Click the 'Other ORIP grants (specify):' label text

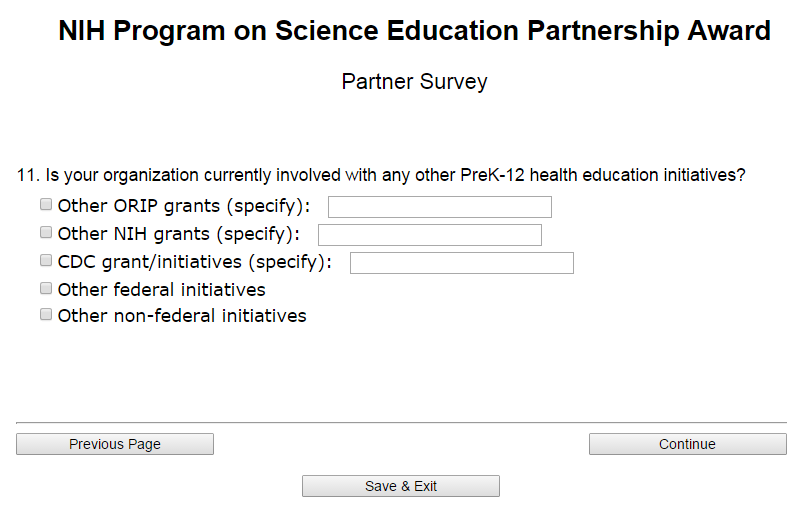click(185, 207)
